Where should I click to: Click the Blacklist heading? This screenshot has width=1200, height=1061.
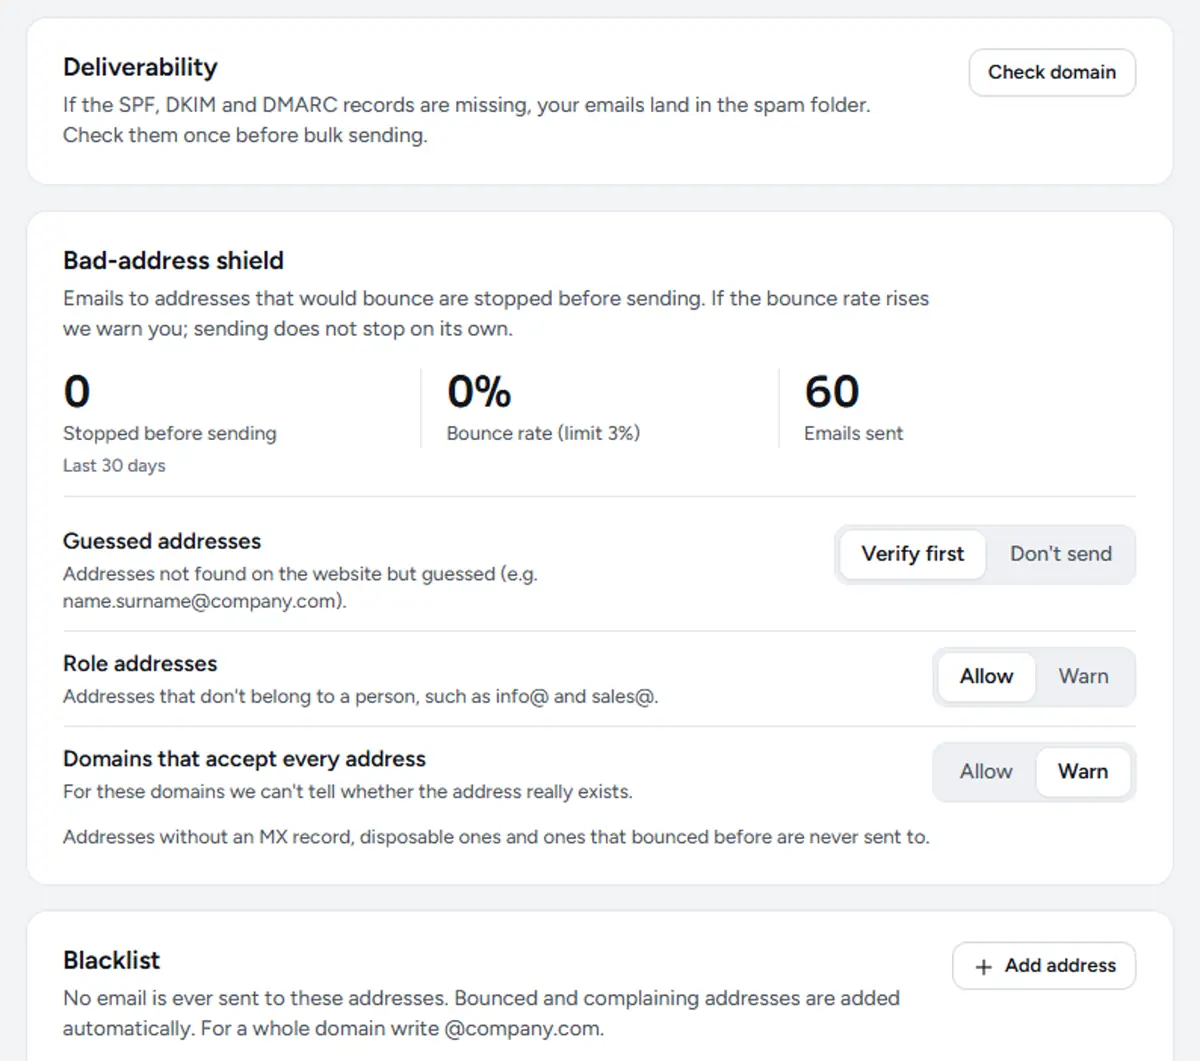[x=111, y=961]
